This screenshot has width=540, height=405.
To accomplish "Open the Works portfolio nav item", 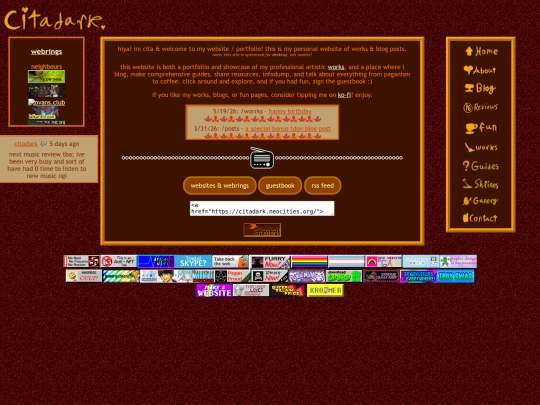I will (481, 147).
